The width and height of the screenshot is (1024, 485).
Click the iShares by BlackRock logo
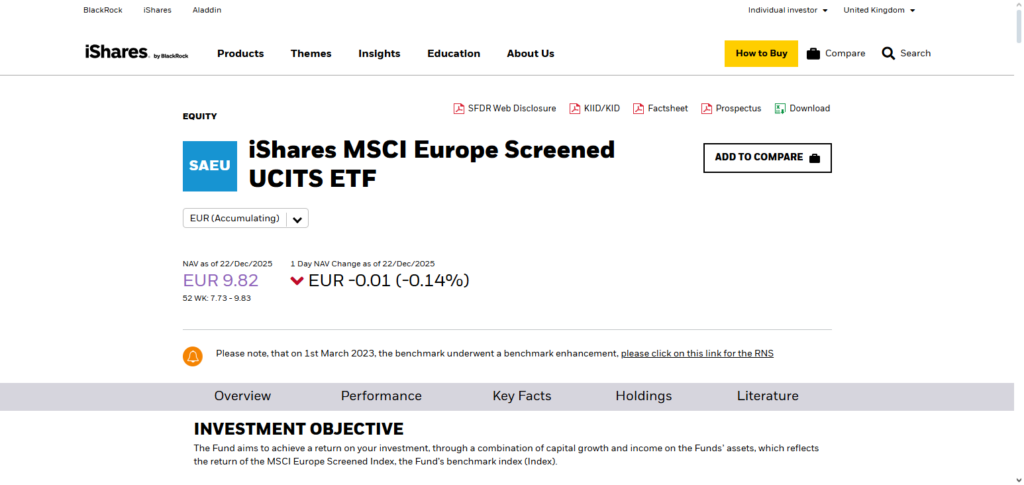click(136, 53)
